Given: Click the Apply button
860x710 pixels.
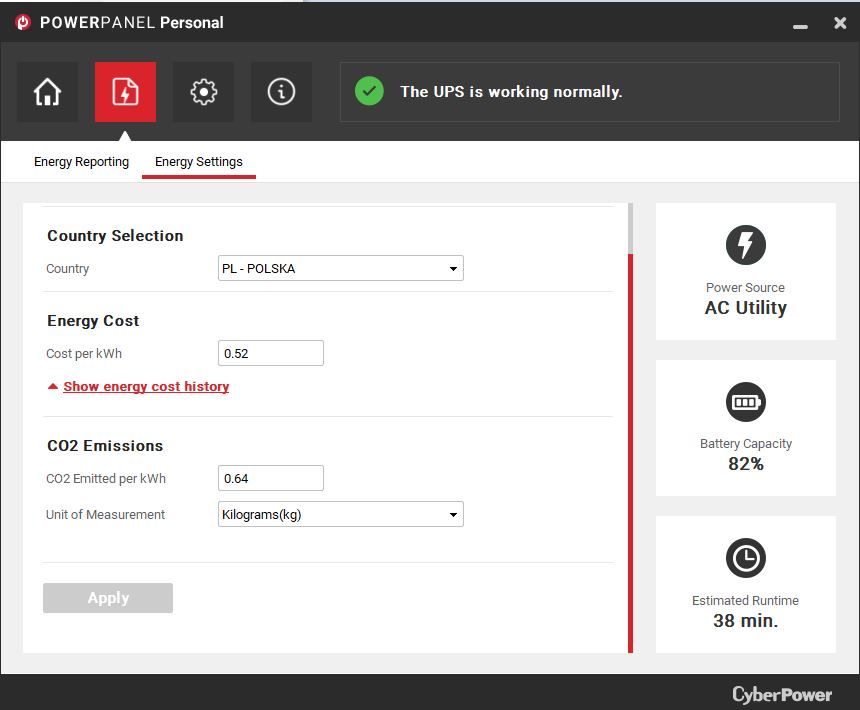Looking at the screenshot, I should (x=108, y=598).
